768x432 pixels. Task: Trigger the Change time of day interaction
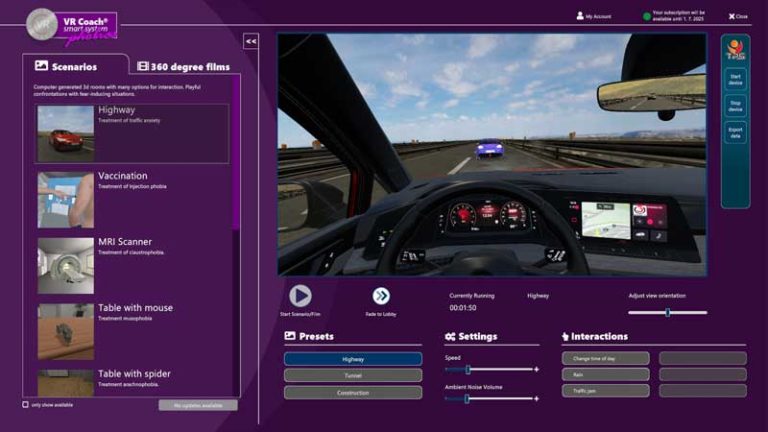[x=605, y=359]
